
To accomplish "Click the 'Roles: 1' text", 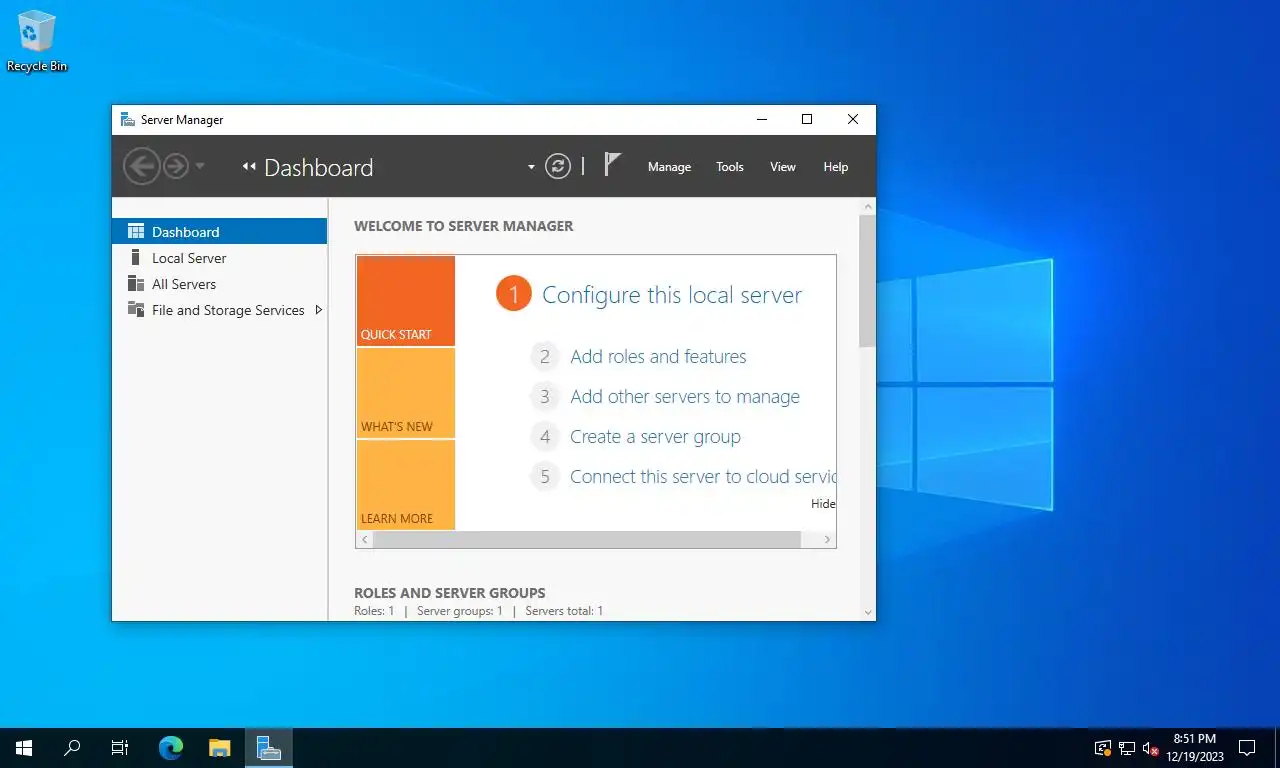I will (374, 610).
